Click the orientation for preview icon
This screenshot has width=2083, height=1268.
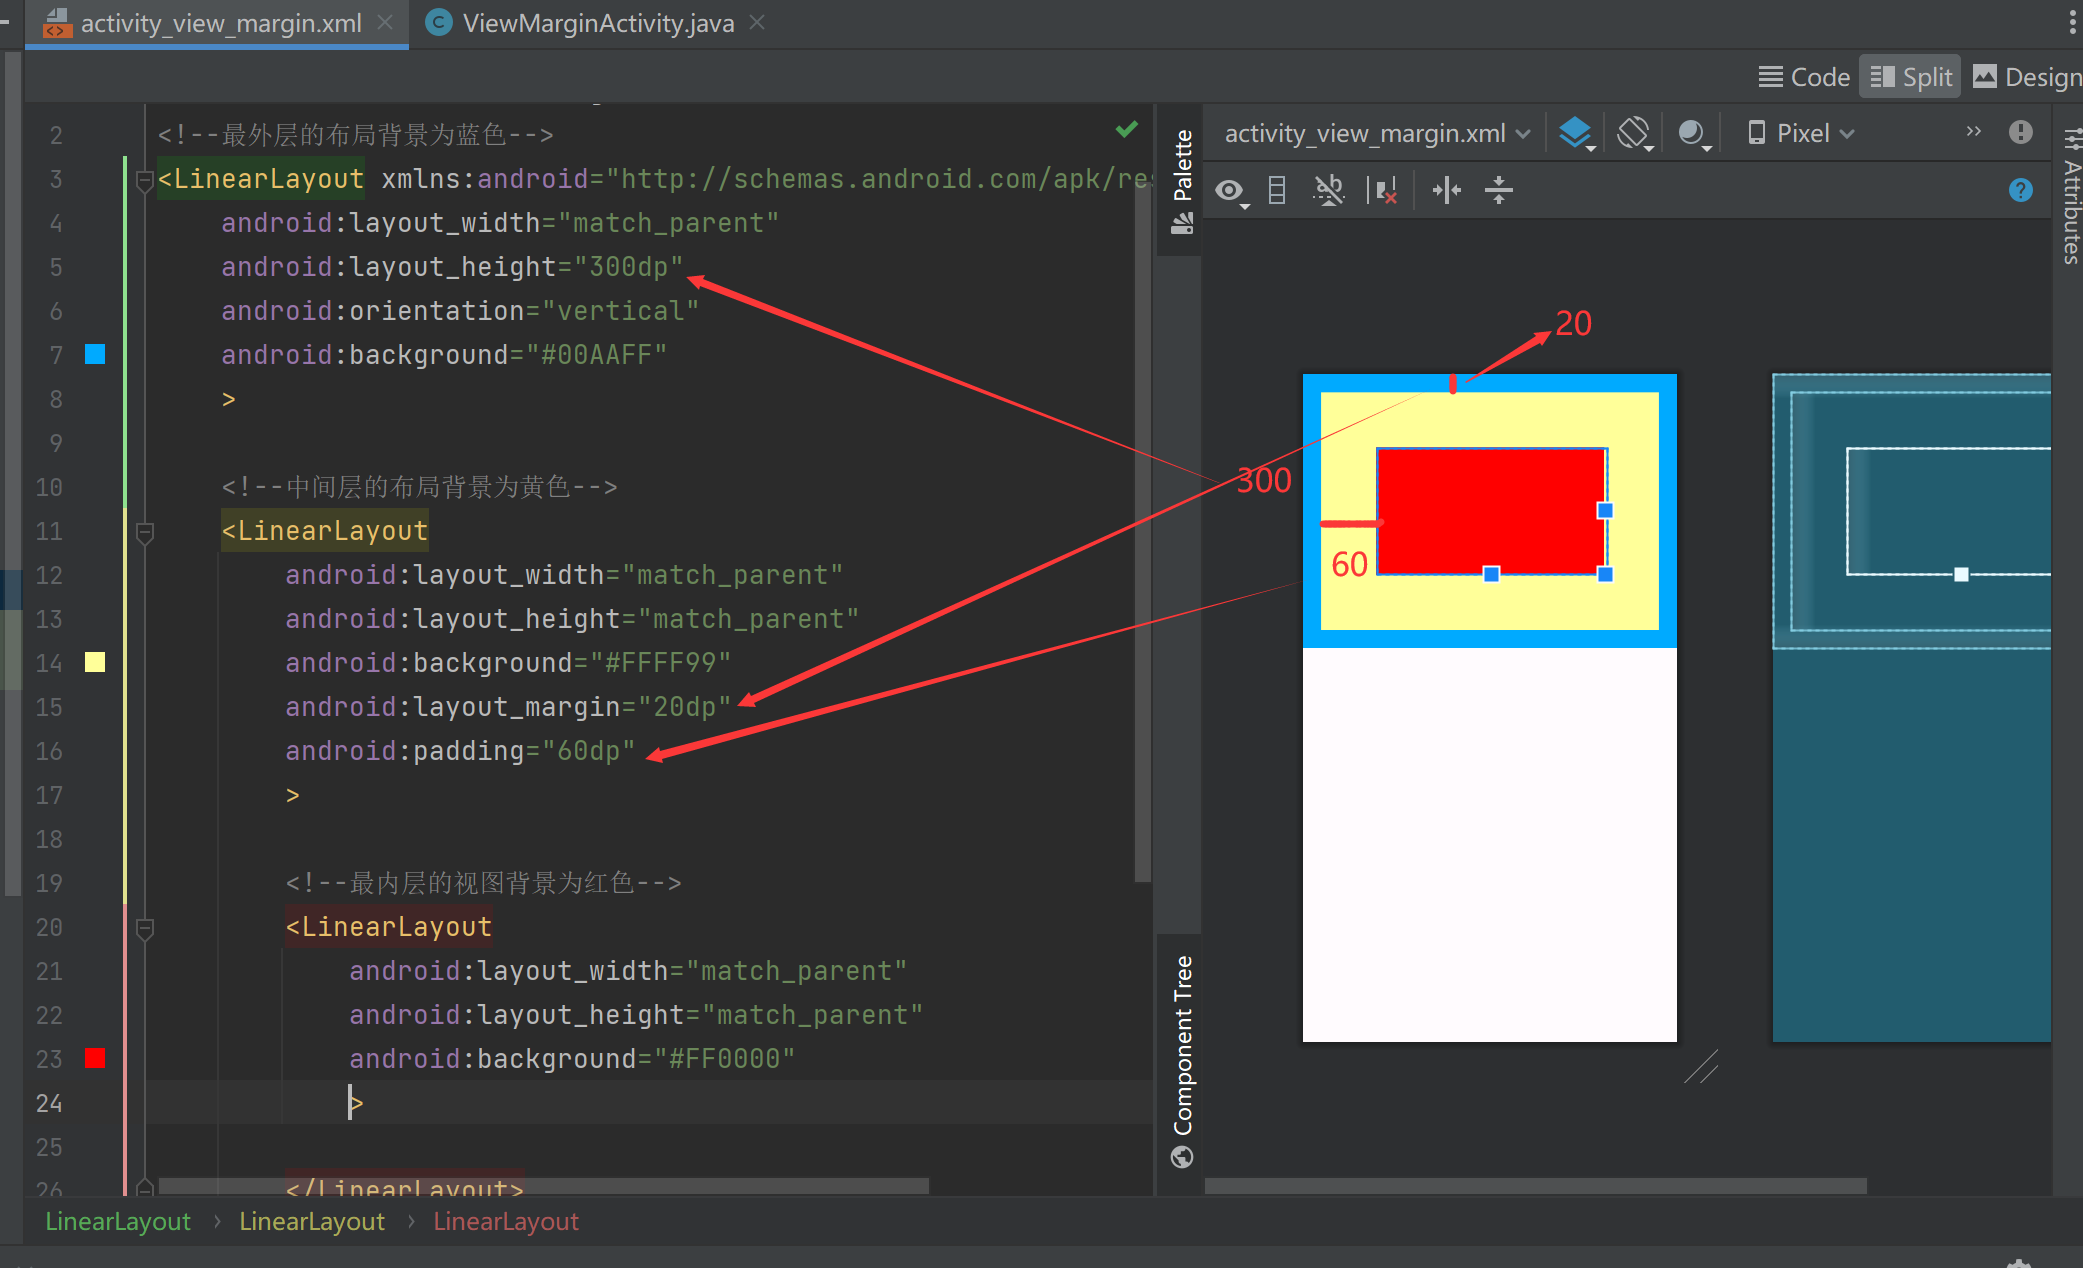[x=1634, y=133]
